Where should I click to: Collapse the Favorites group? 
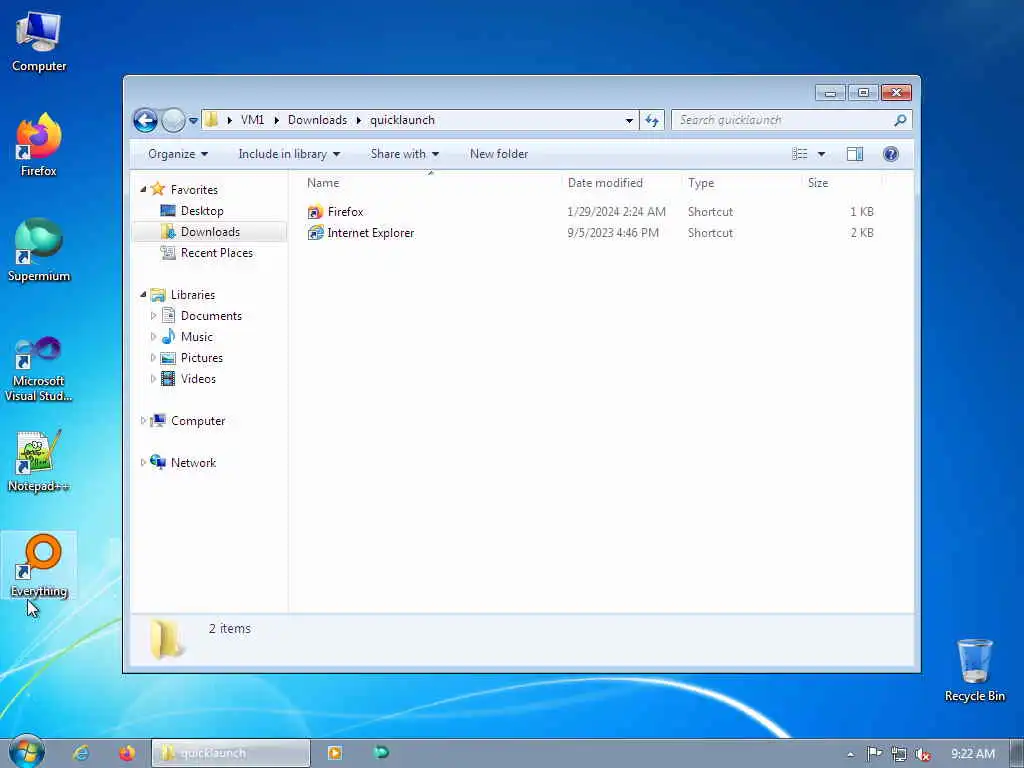[x=143, y=189]
